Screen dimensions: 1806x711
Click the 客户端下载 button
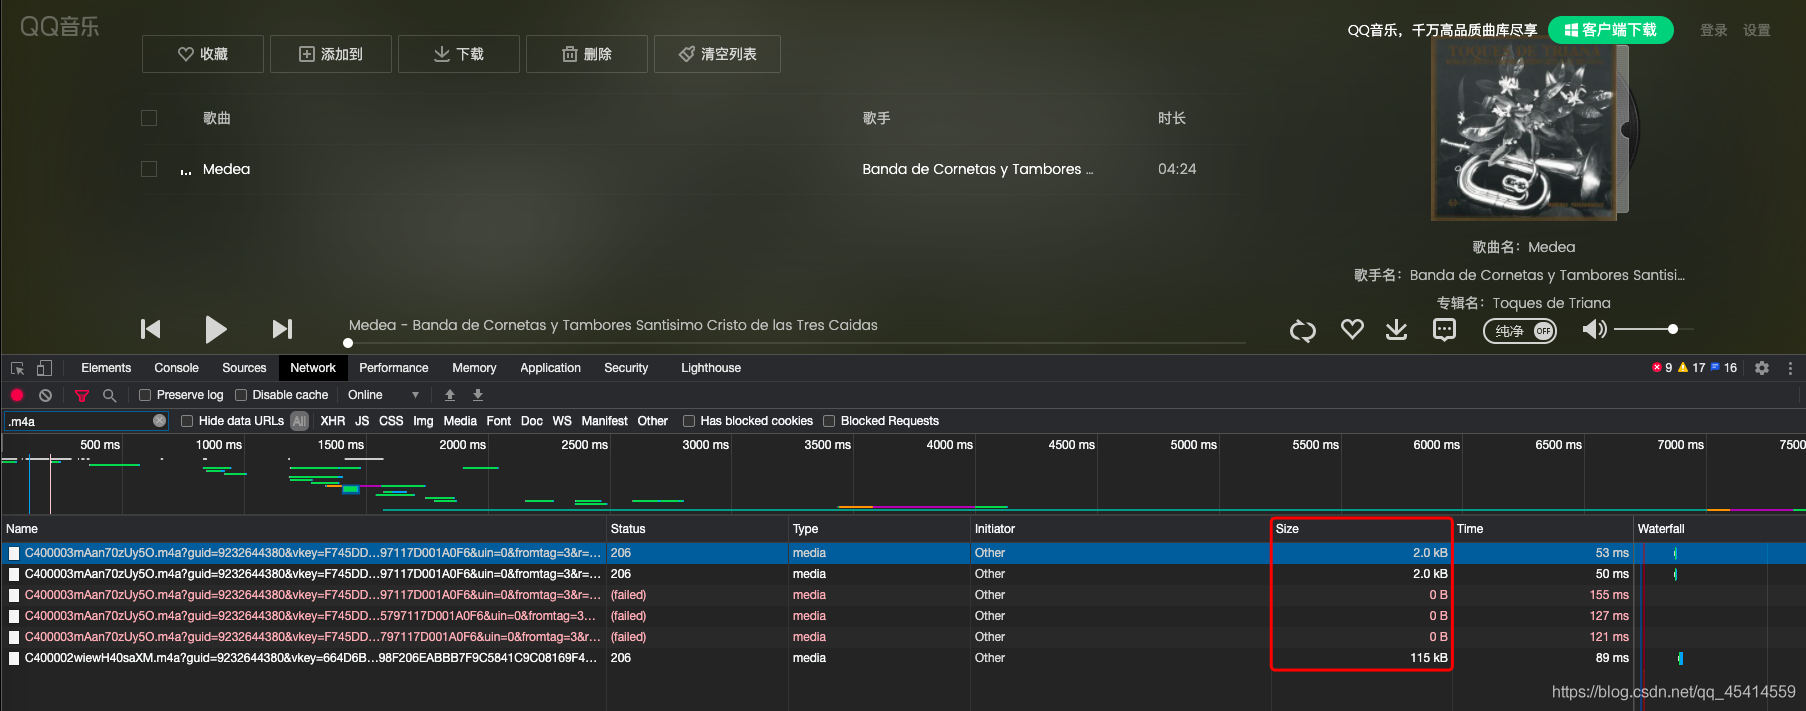1610,30
